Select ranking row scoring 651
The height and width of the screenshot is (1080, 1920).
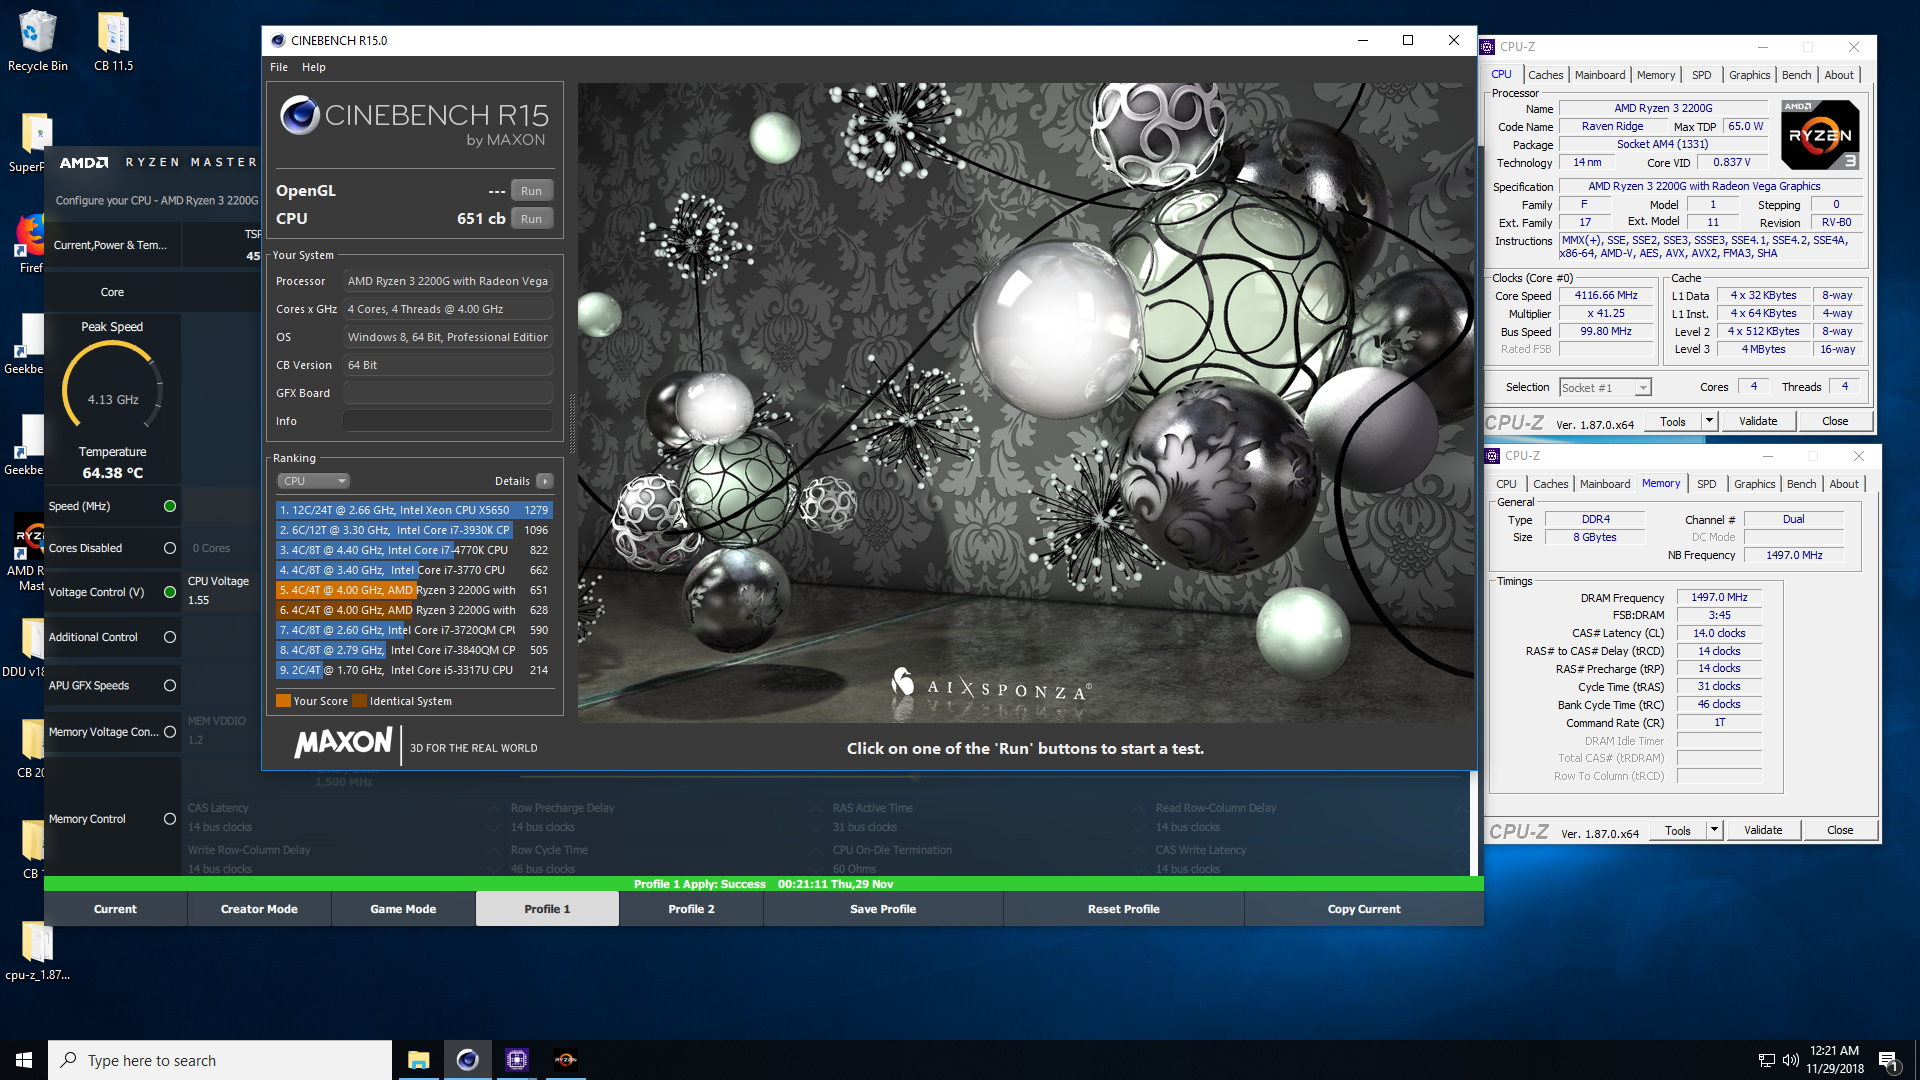(x=414, y=590)
